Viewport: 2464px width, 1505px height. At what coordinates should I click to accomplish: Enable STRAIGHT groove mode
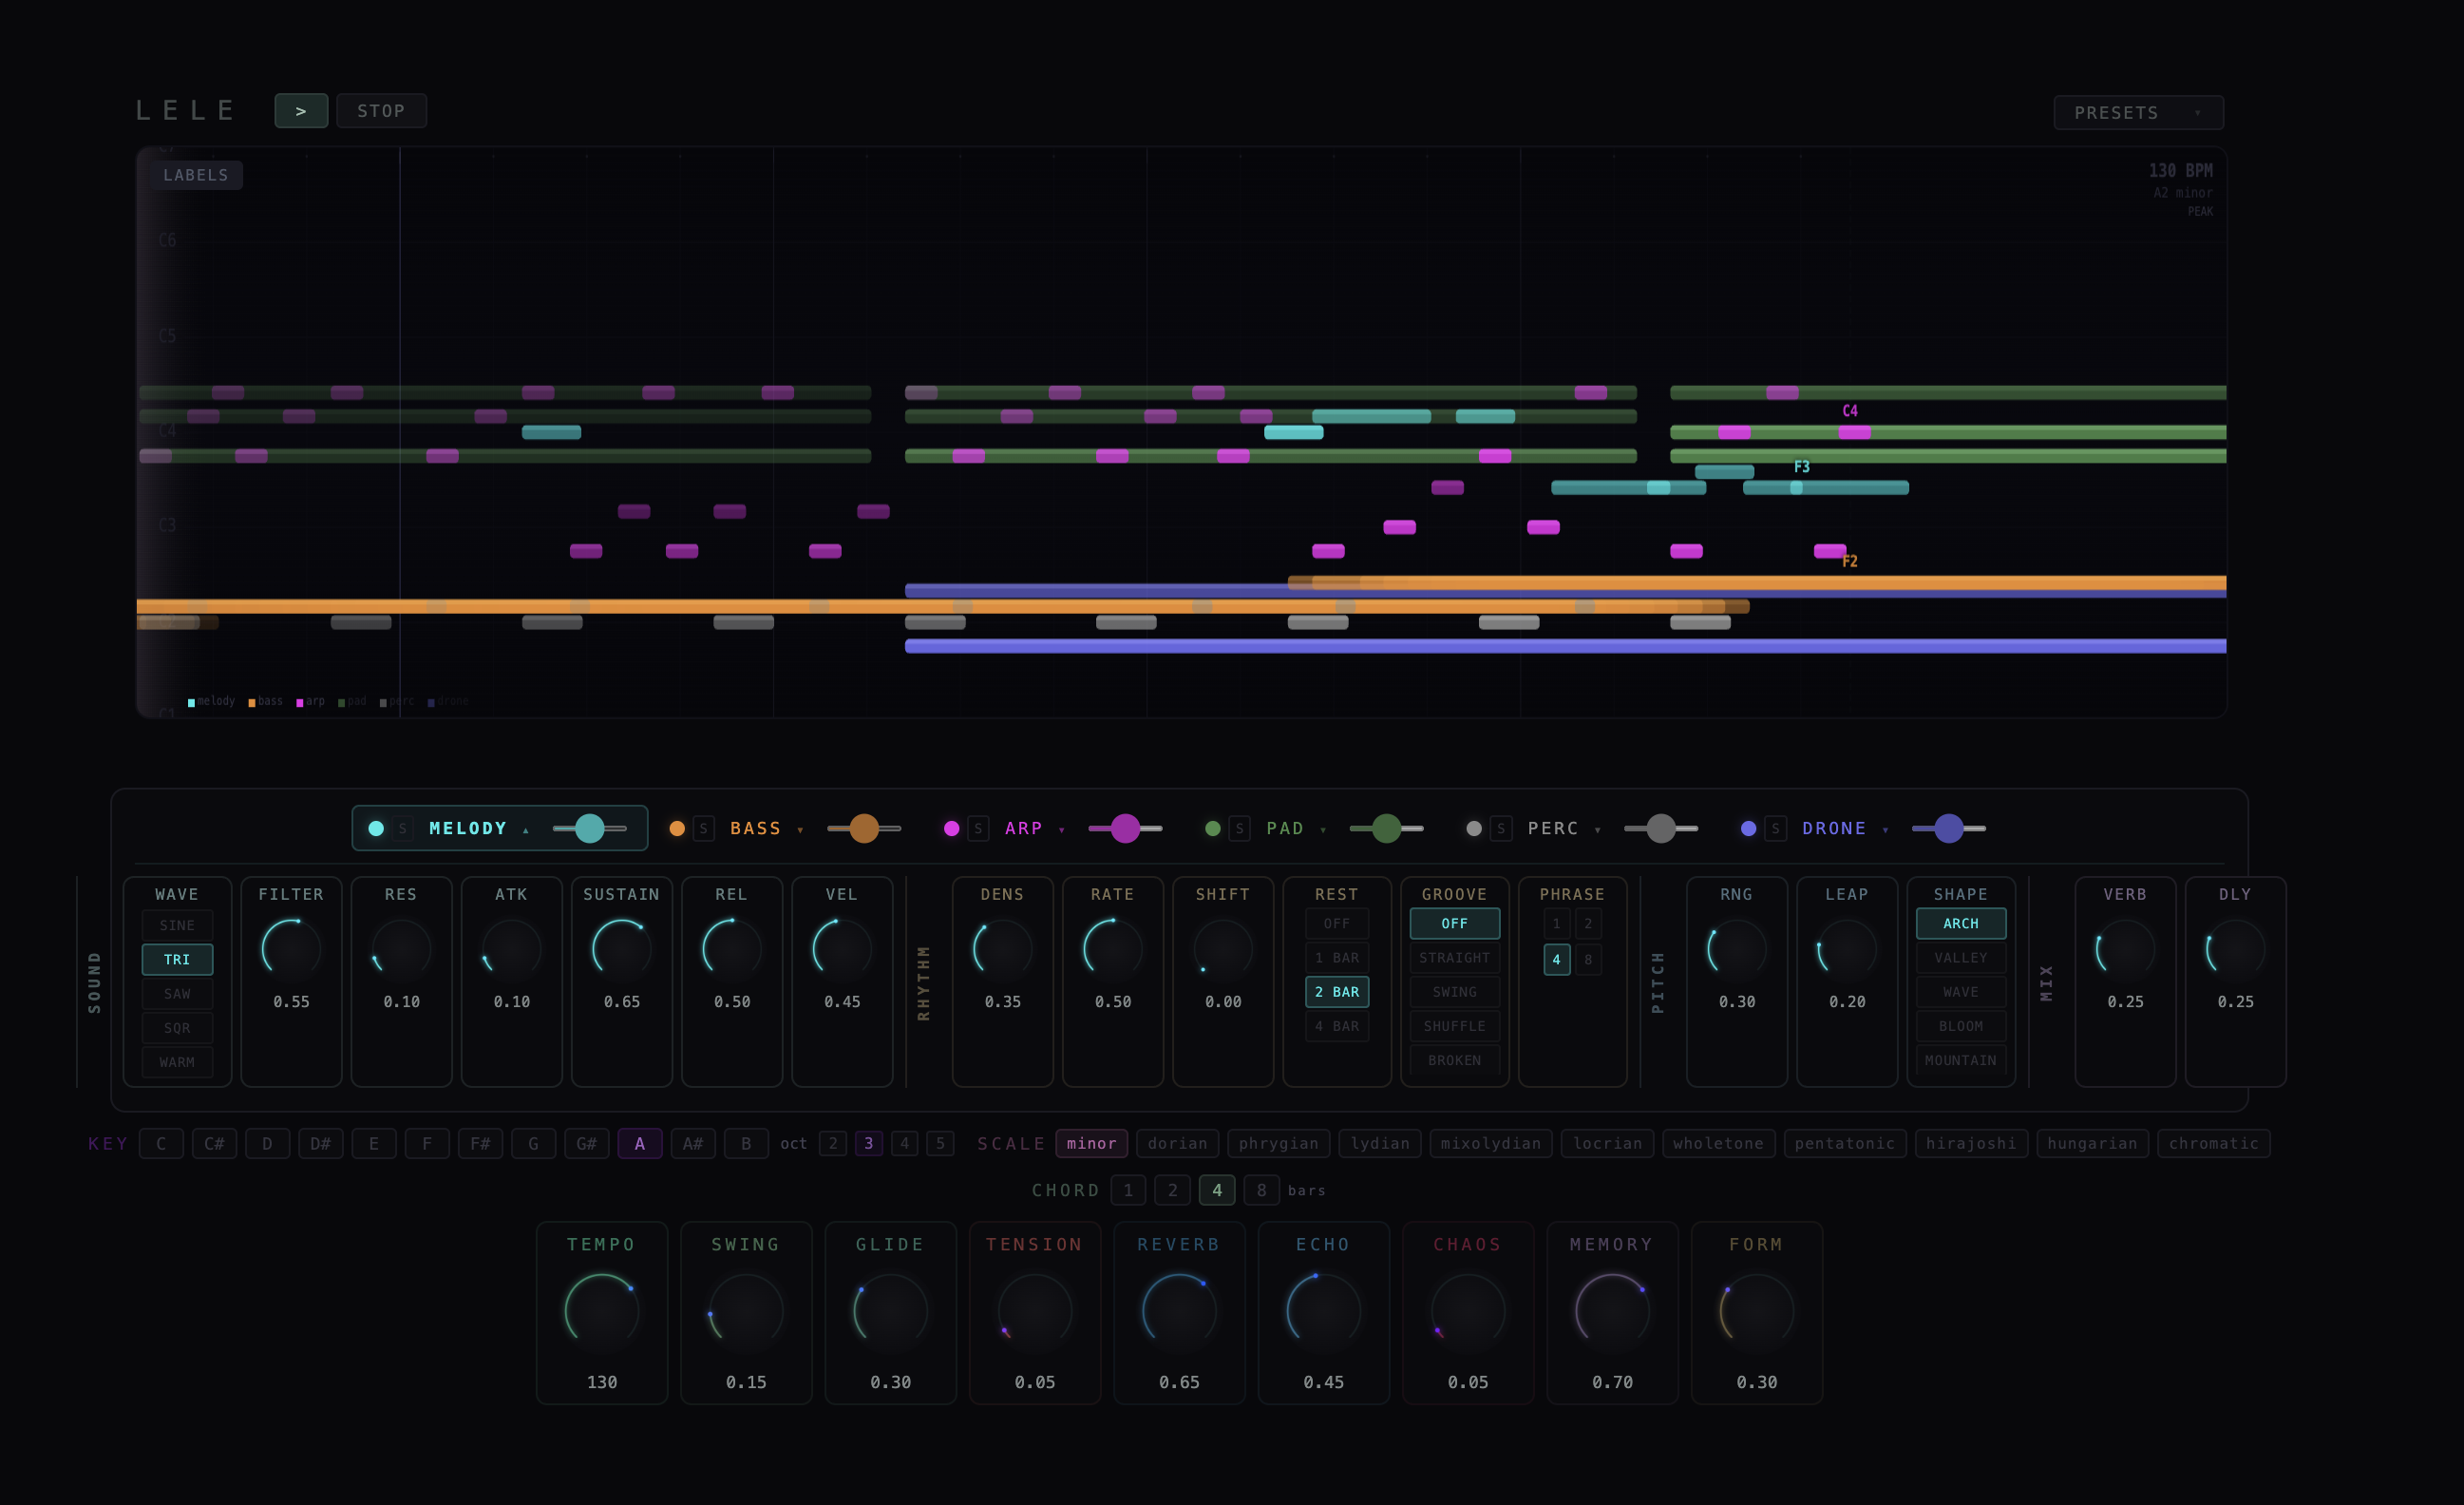point(1454,957)
